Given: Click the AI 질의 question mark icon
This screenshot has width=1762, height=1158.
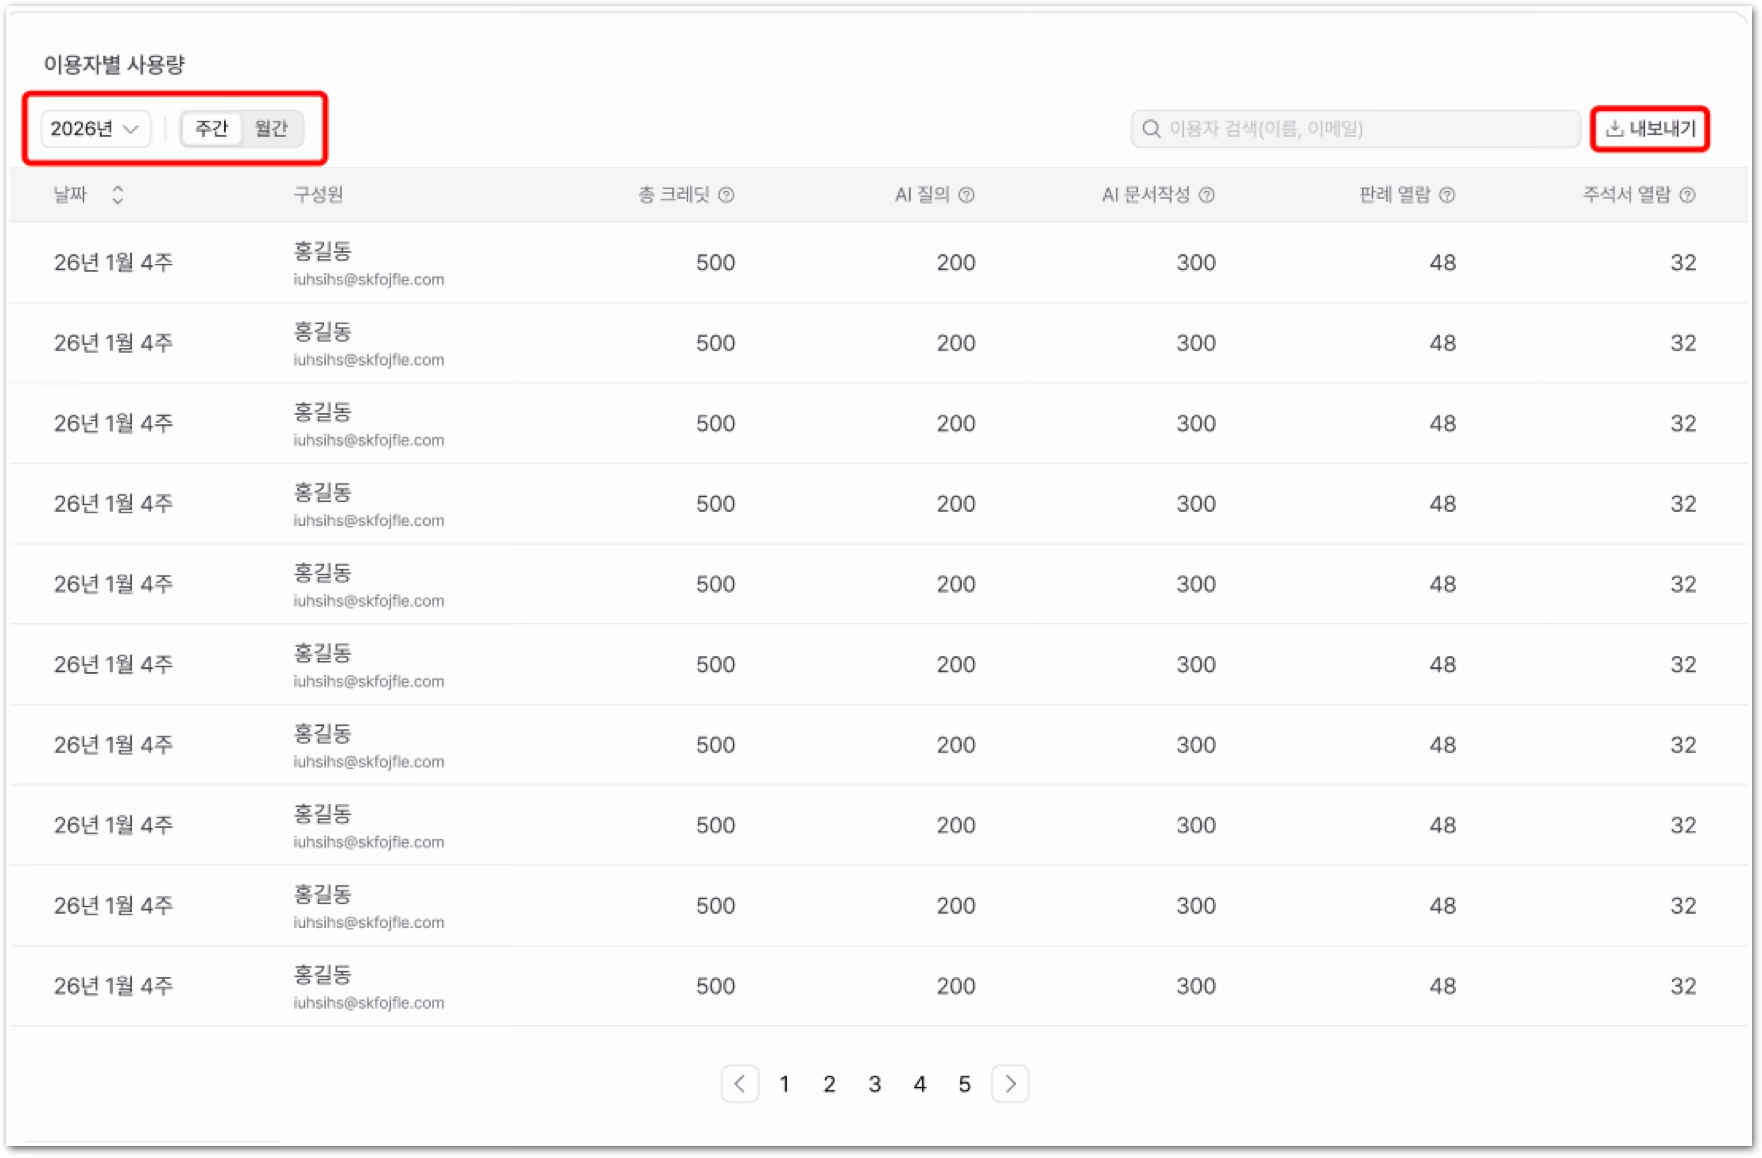Looking at the screenshot, I should (x=966, y=195).
